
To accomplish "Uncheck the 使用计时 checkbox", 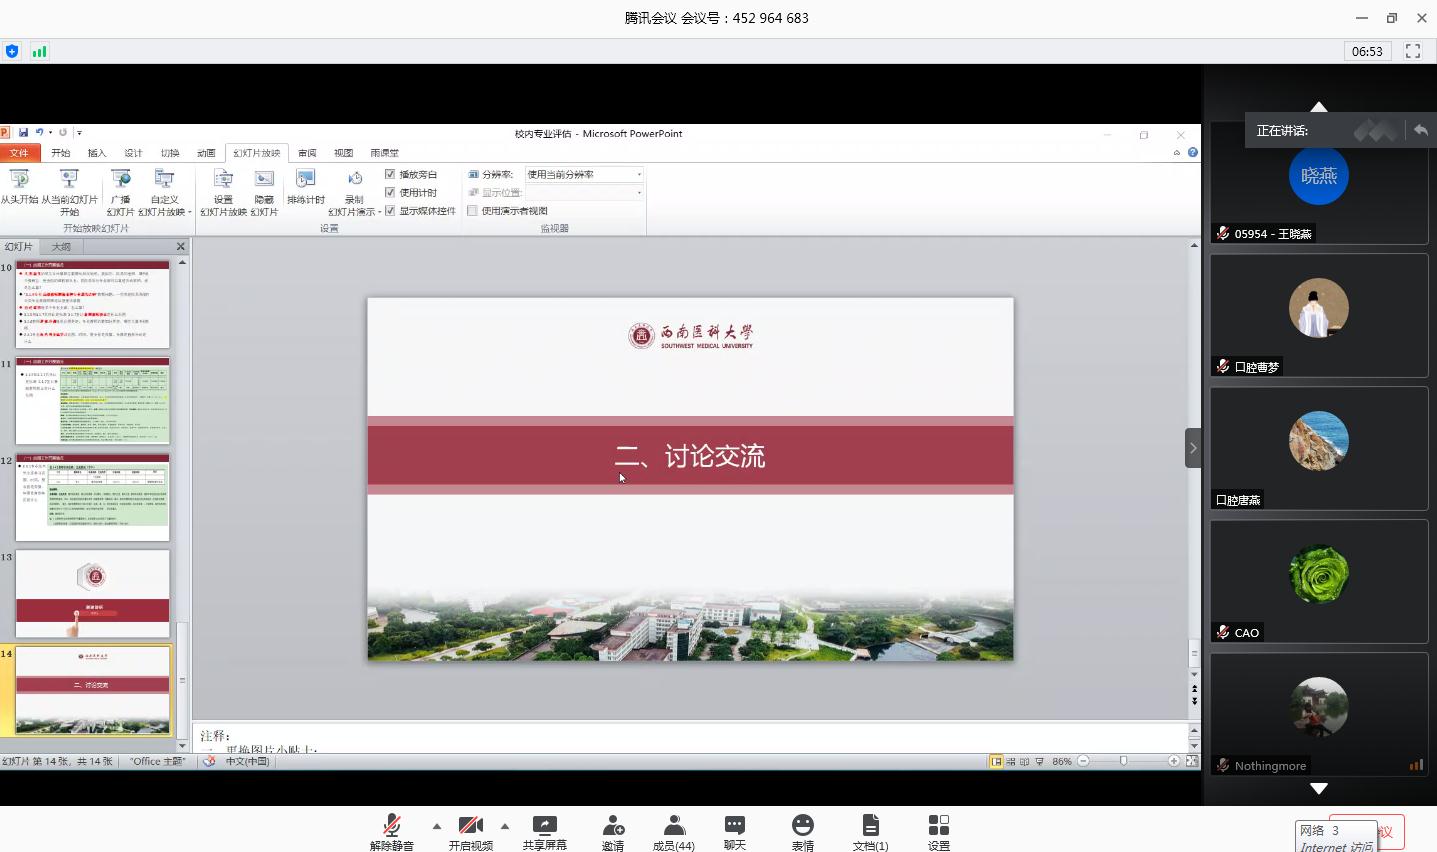I will point(390,192).
